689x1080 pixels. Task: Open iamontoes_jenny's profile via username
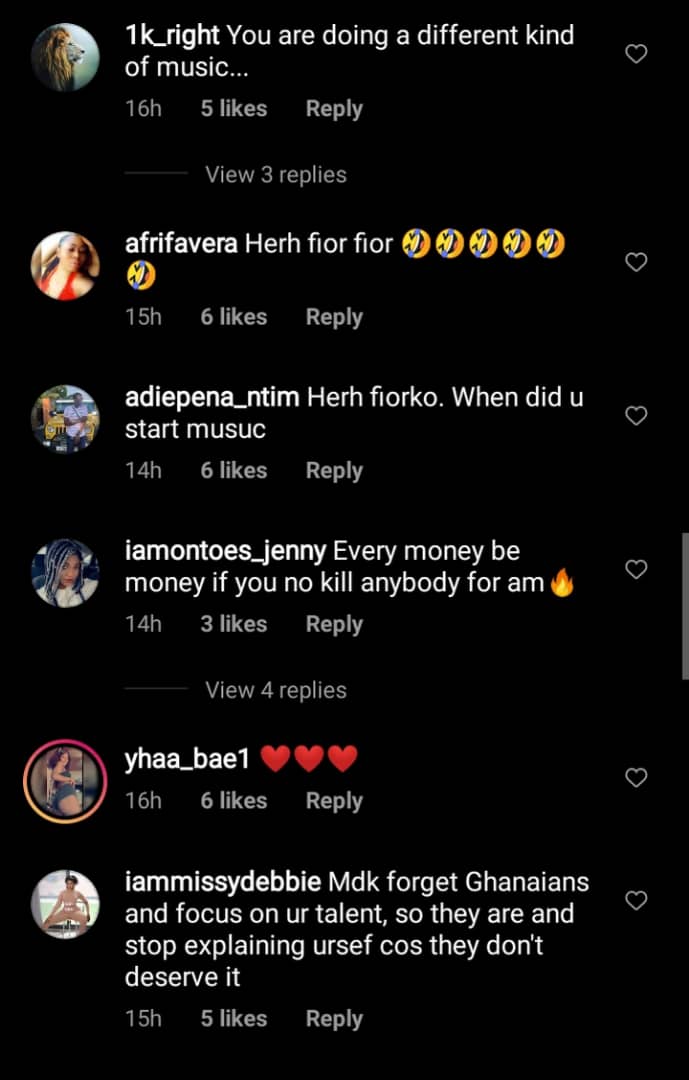[x=225, y=551]
